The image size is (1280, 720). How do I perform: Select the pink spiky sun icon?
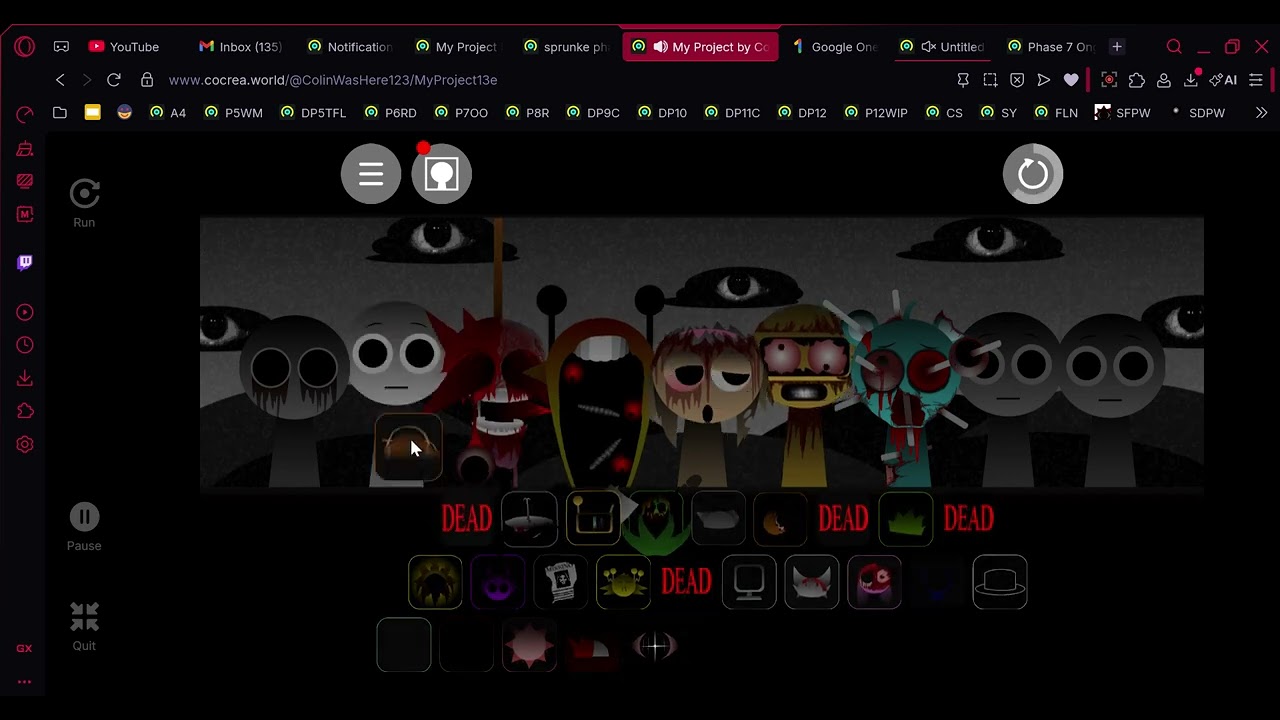pyautogui.click(x=529, y=645)
